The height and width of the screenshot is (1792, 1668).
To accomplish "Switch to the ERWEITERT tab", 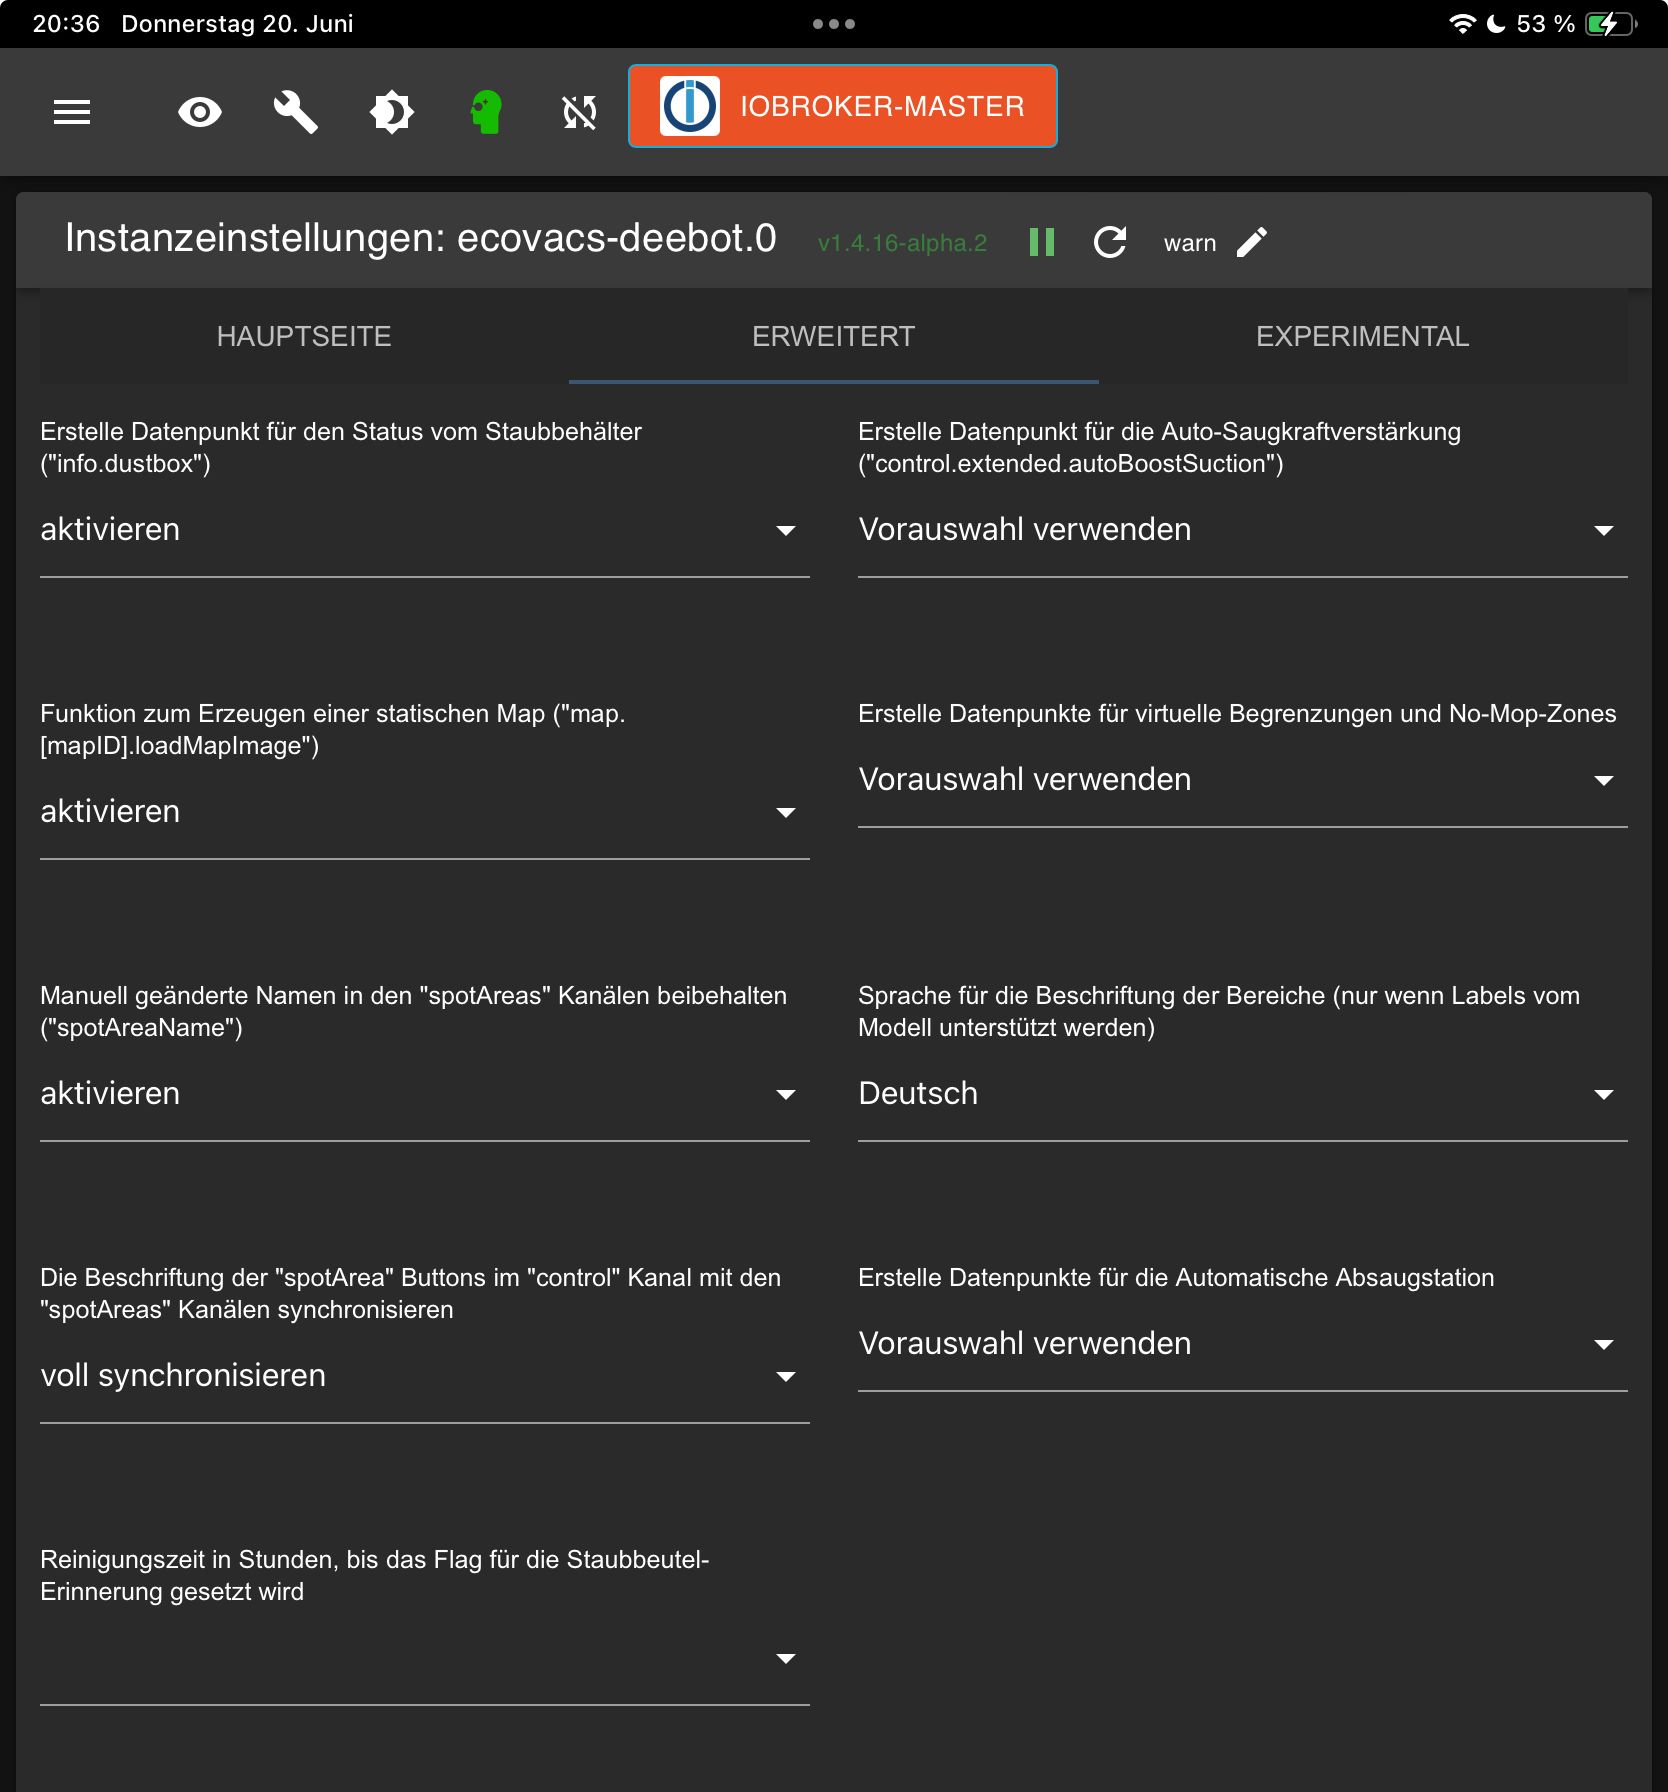I will click(x=834, y=336).
